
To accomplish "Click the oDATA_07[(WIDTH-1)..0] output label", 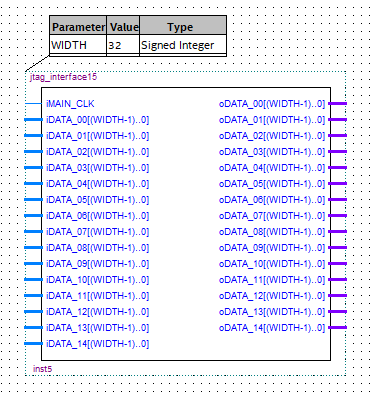I will (x=272, y=216).
